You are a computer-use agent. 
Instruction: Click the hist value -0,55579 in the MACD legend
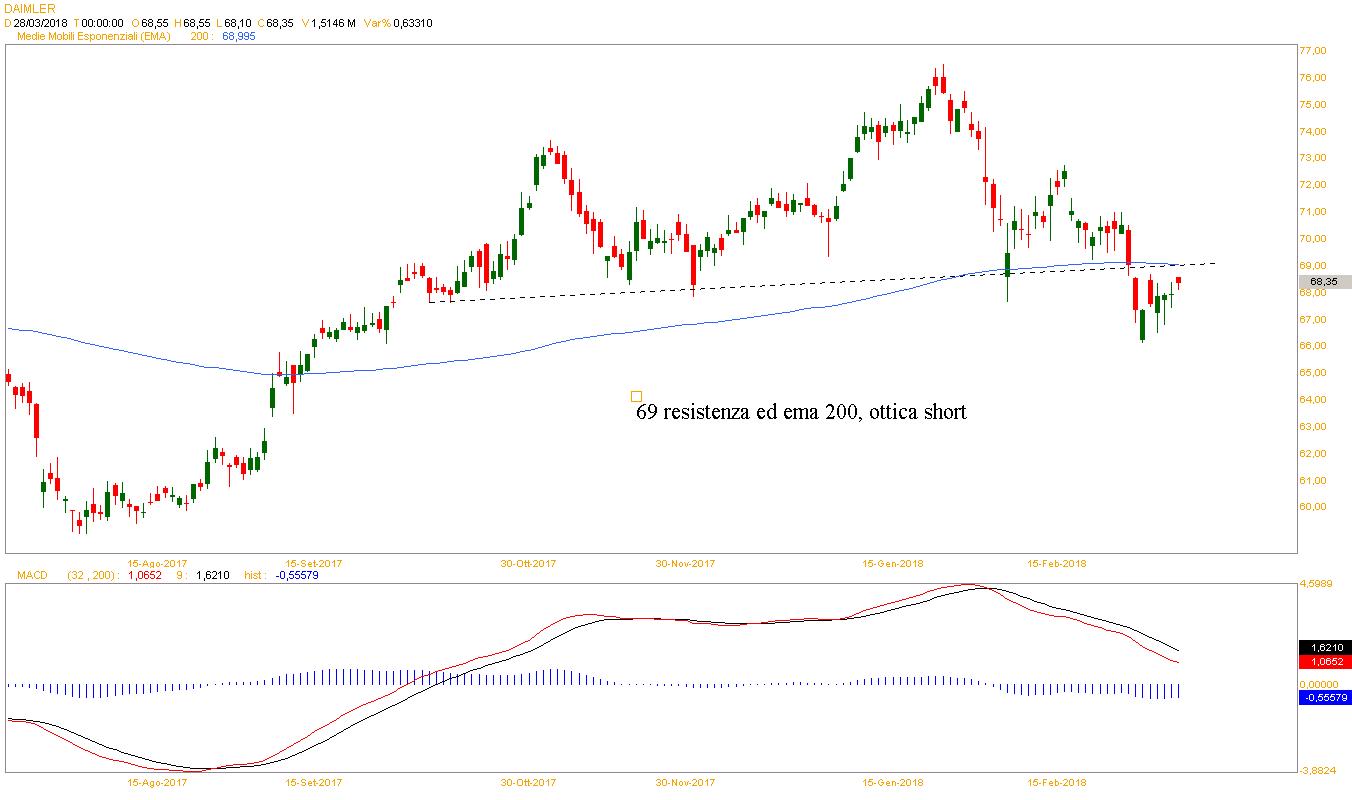coord(296,575)
